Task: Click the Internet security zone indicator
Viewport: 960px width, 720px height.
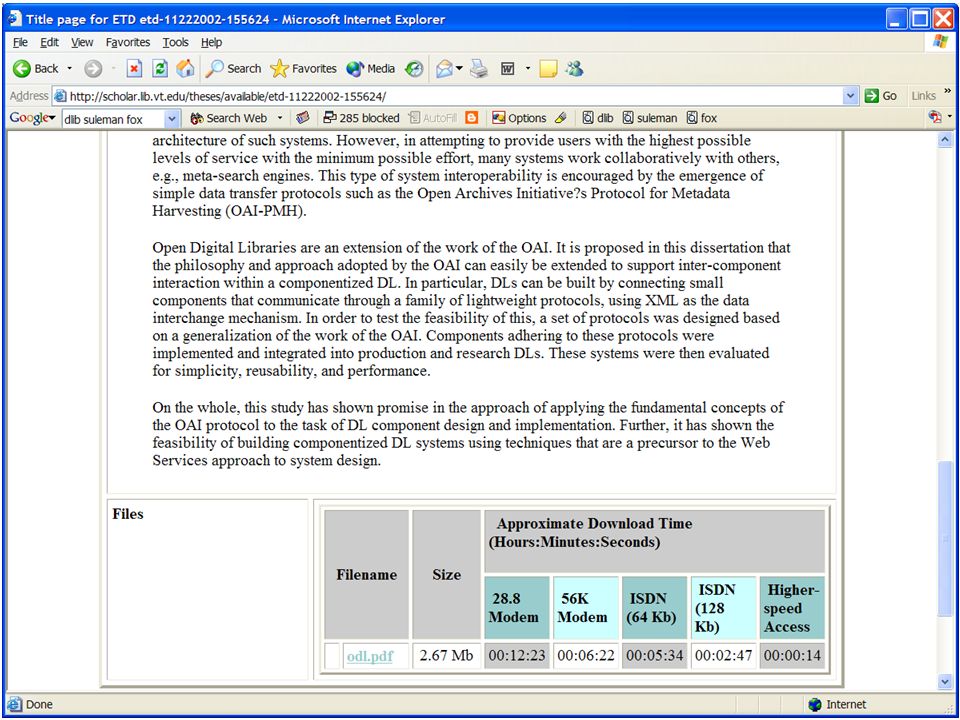Action: point(837,705)
